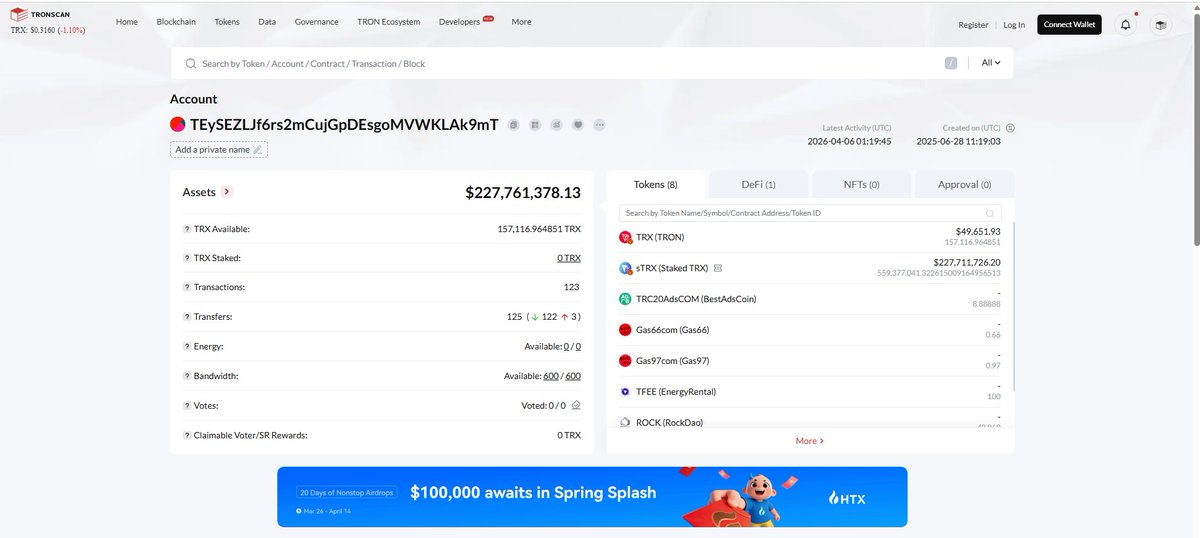This screenshot has height=538, width=1200.
Task: Click the magnifier icon in the token search box
Action: click(x=990, y=213)
